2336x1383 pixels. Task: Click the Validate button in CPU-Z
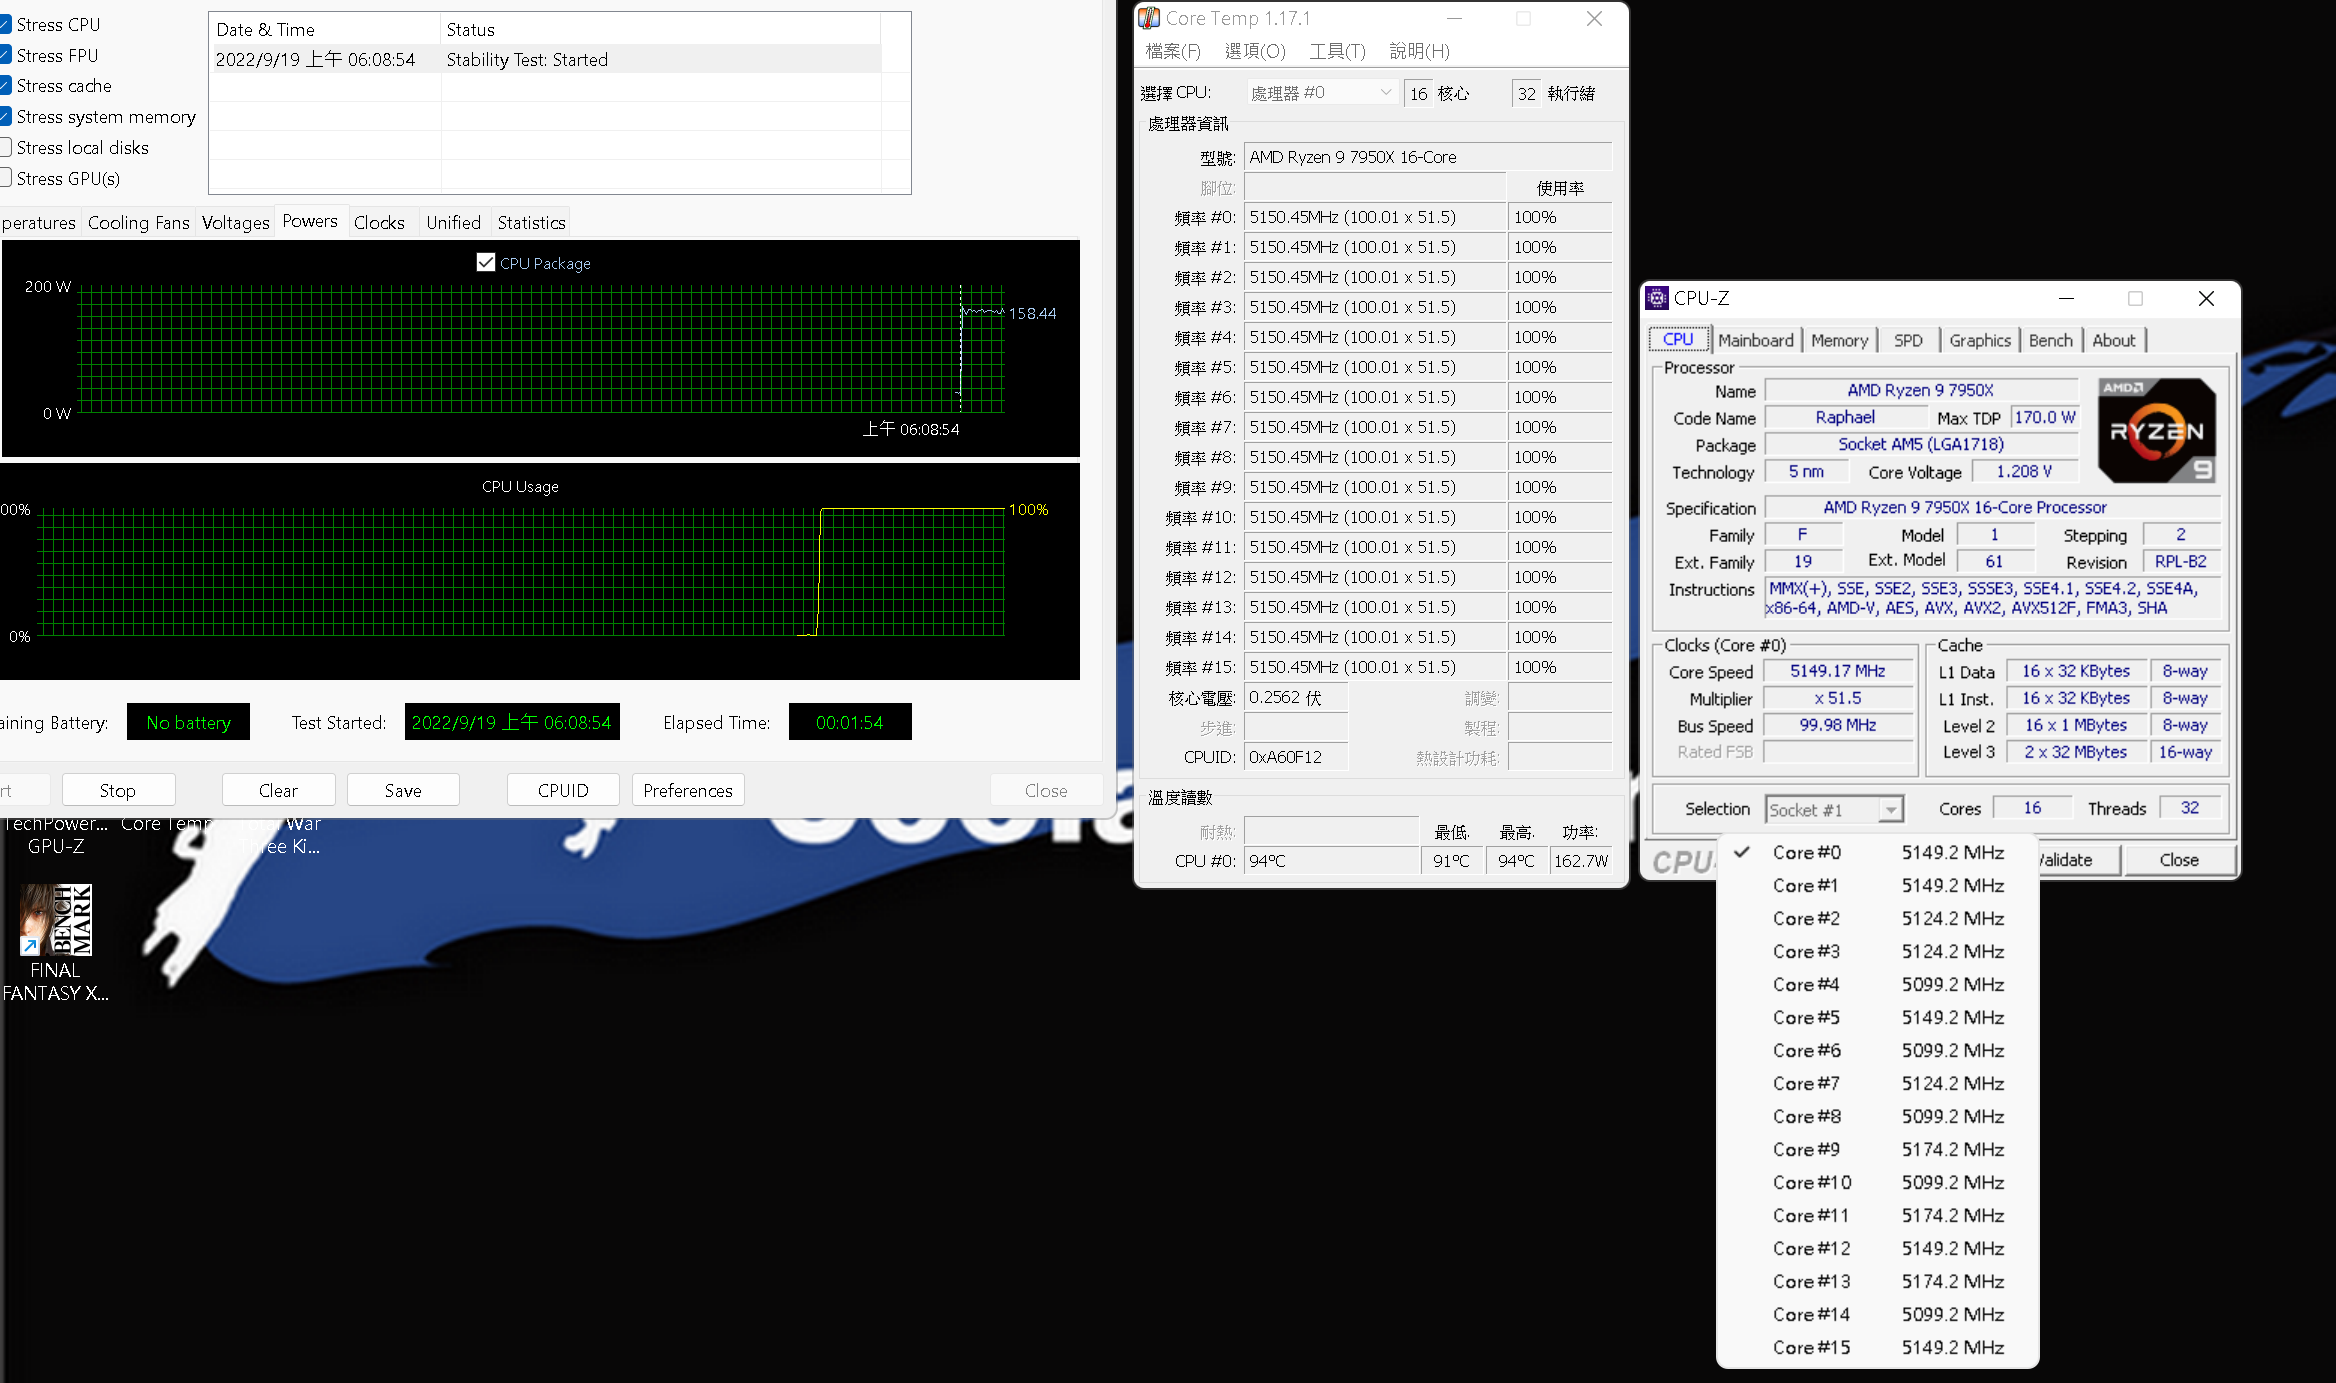point(2078,860)
